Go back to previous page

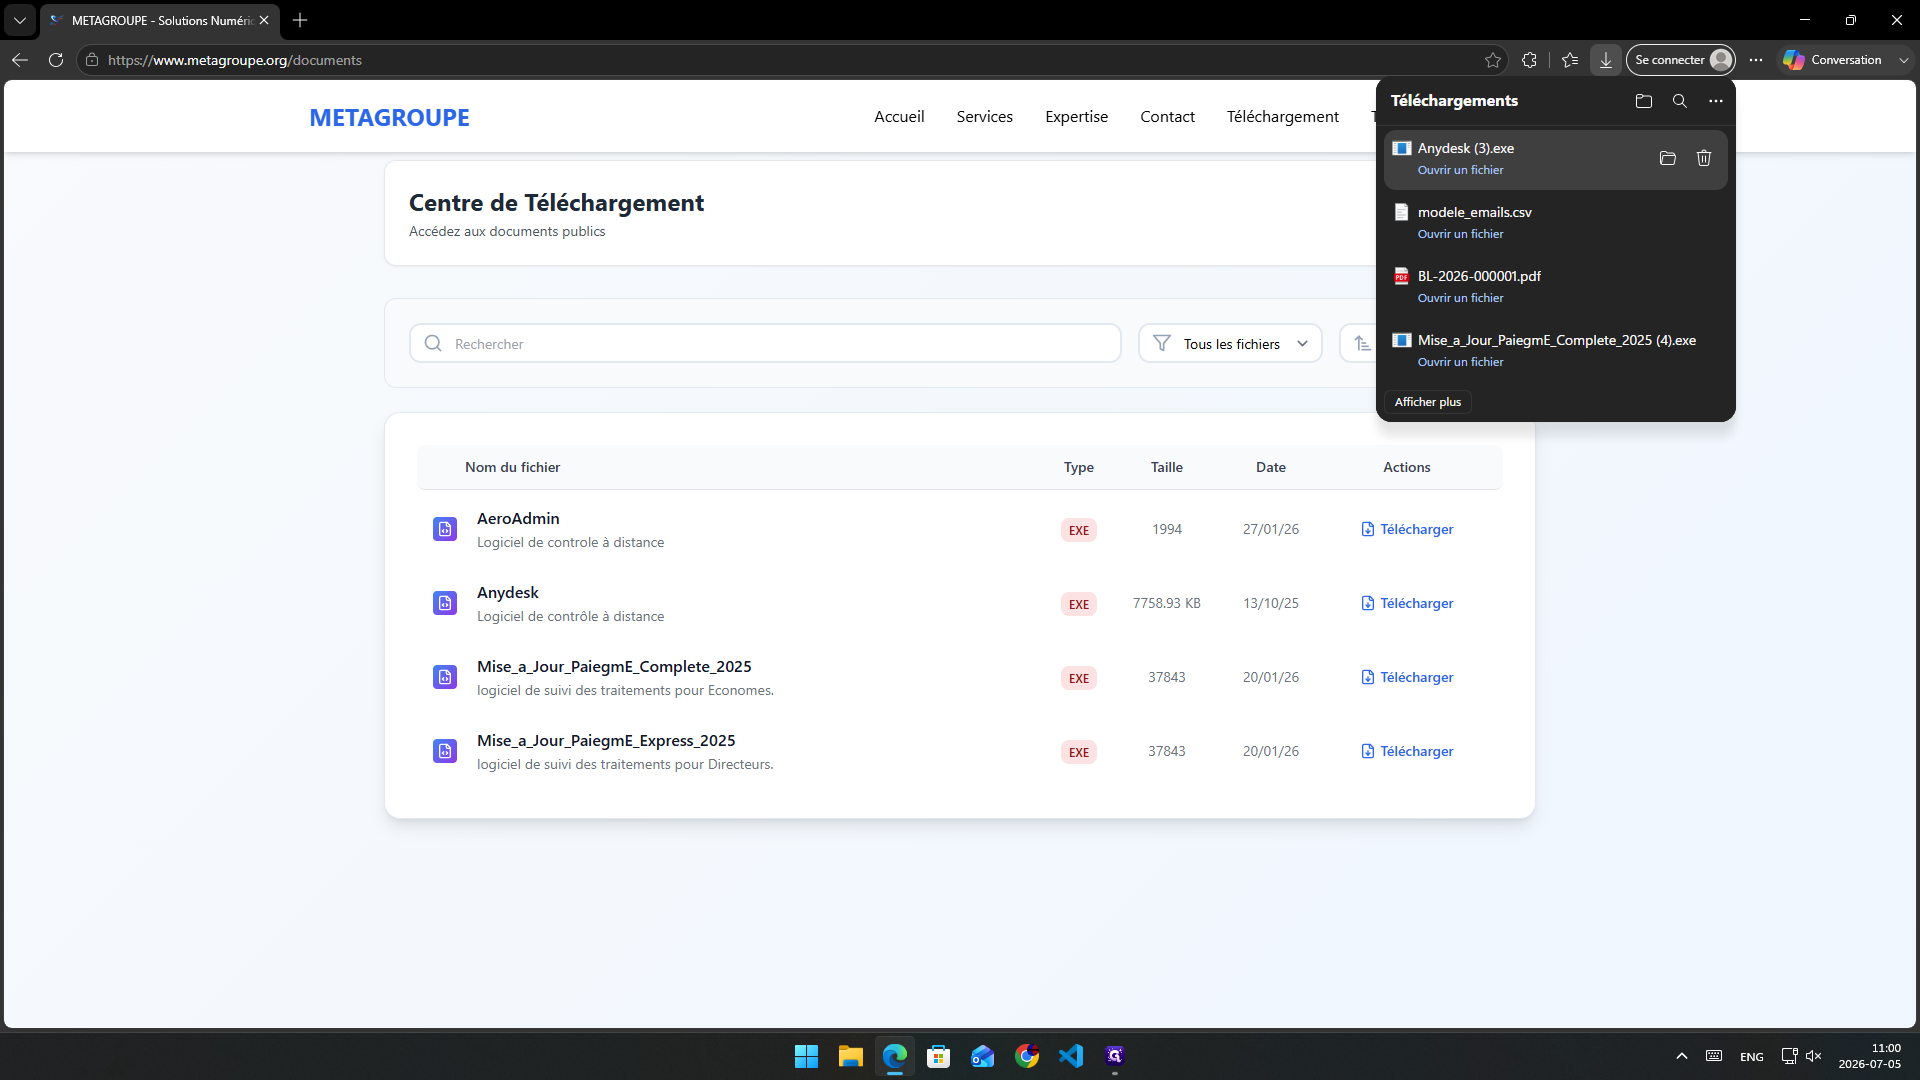20,60
